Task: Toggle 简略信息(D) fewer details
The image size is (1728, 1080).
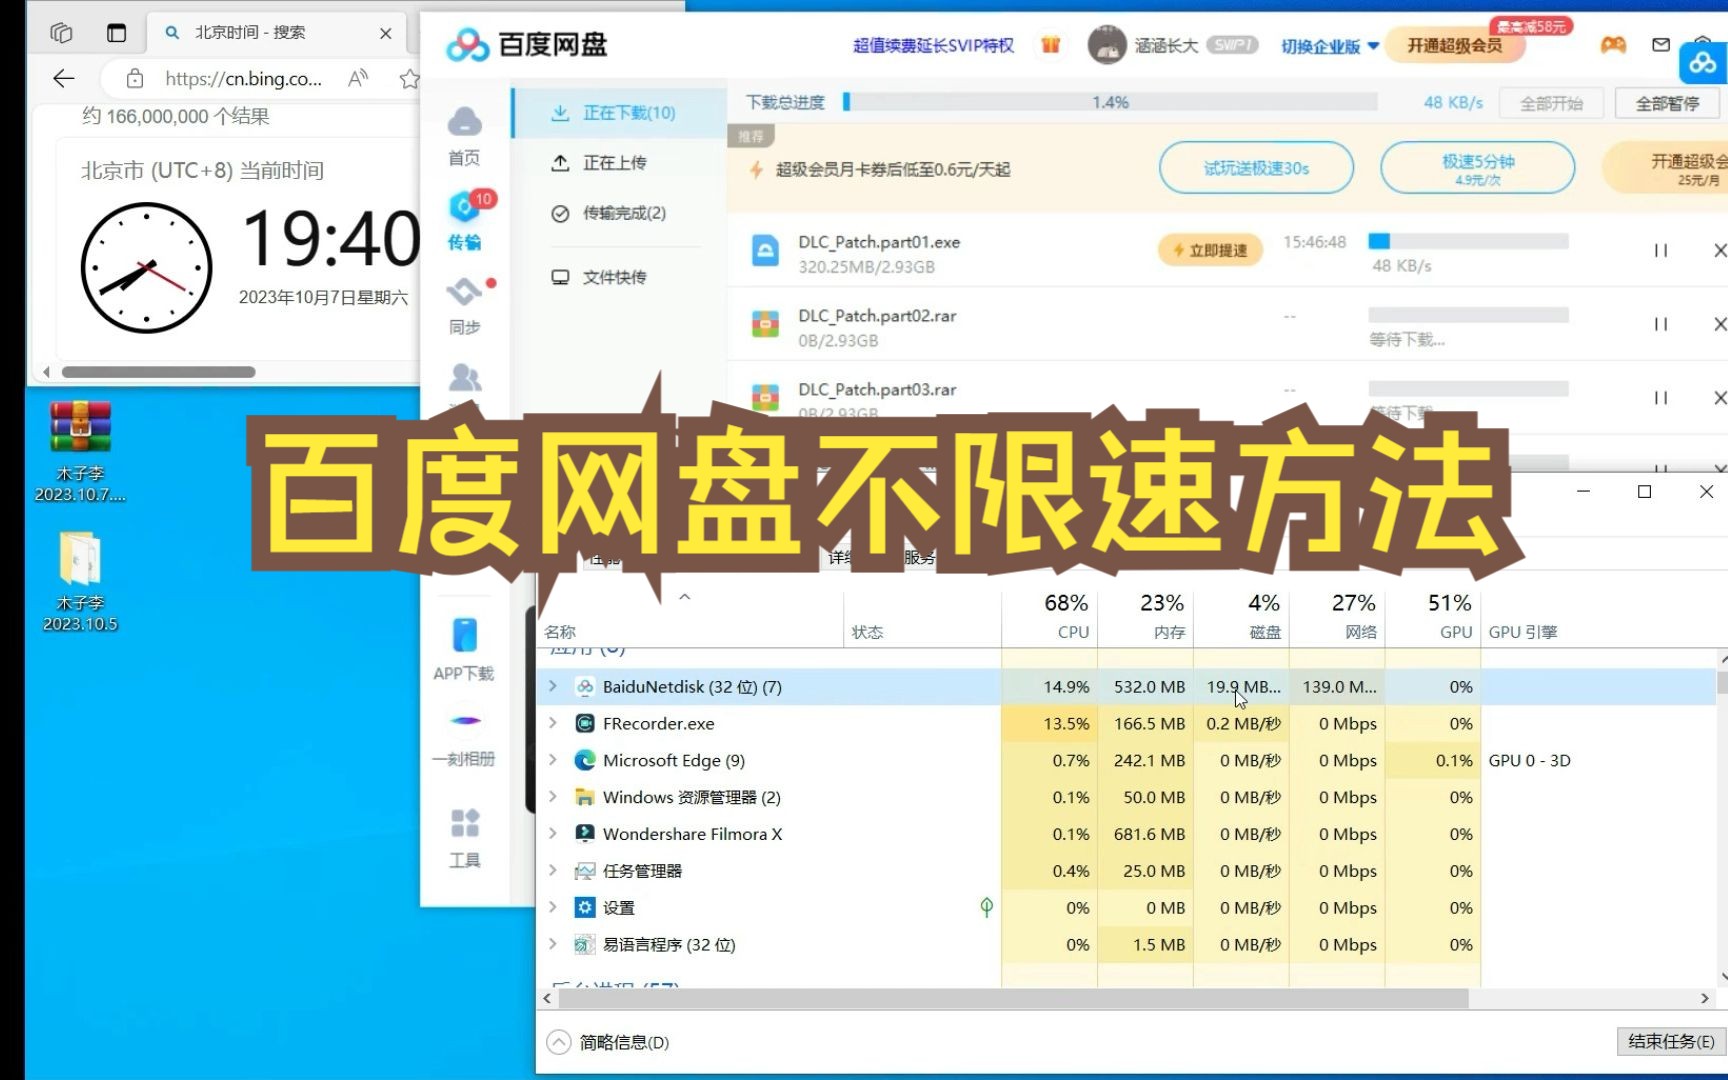Action: 609,1042
